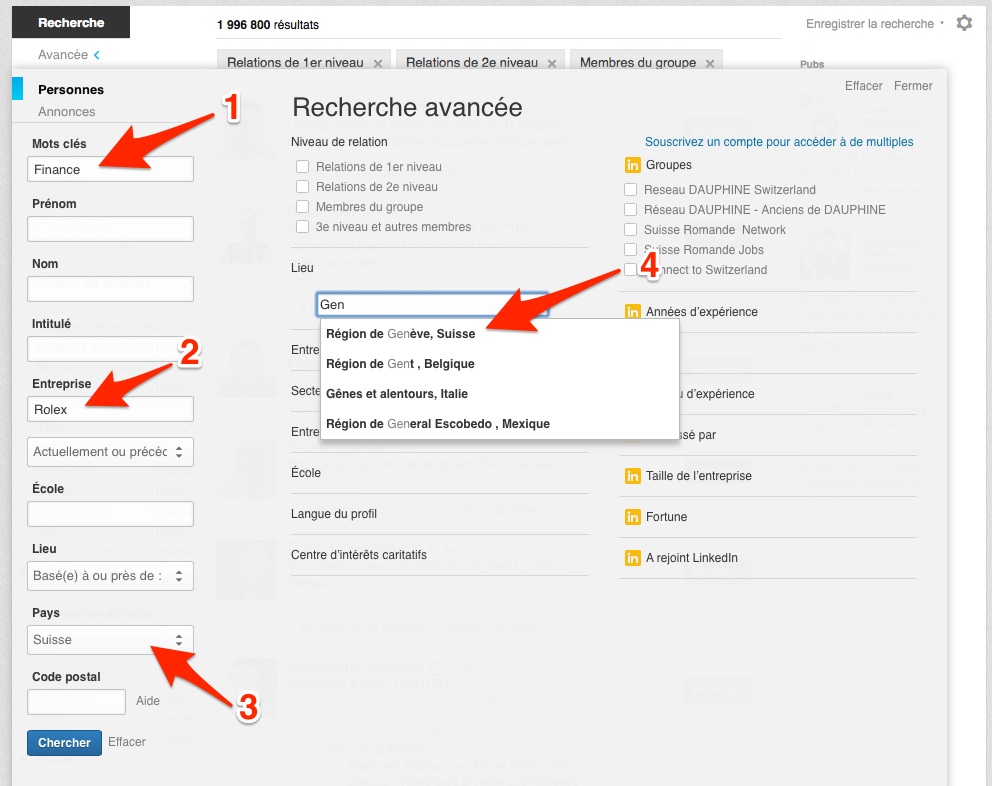This screenshot has height=786, width=992.
Task: Click the LinkedIn icon beside Années d'expérience
Action: click(x=632, y=311)
